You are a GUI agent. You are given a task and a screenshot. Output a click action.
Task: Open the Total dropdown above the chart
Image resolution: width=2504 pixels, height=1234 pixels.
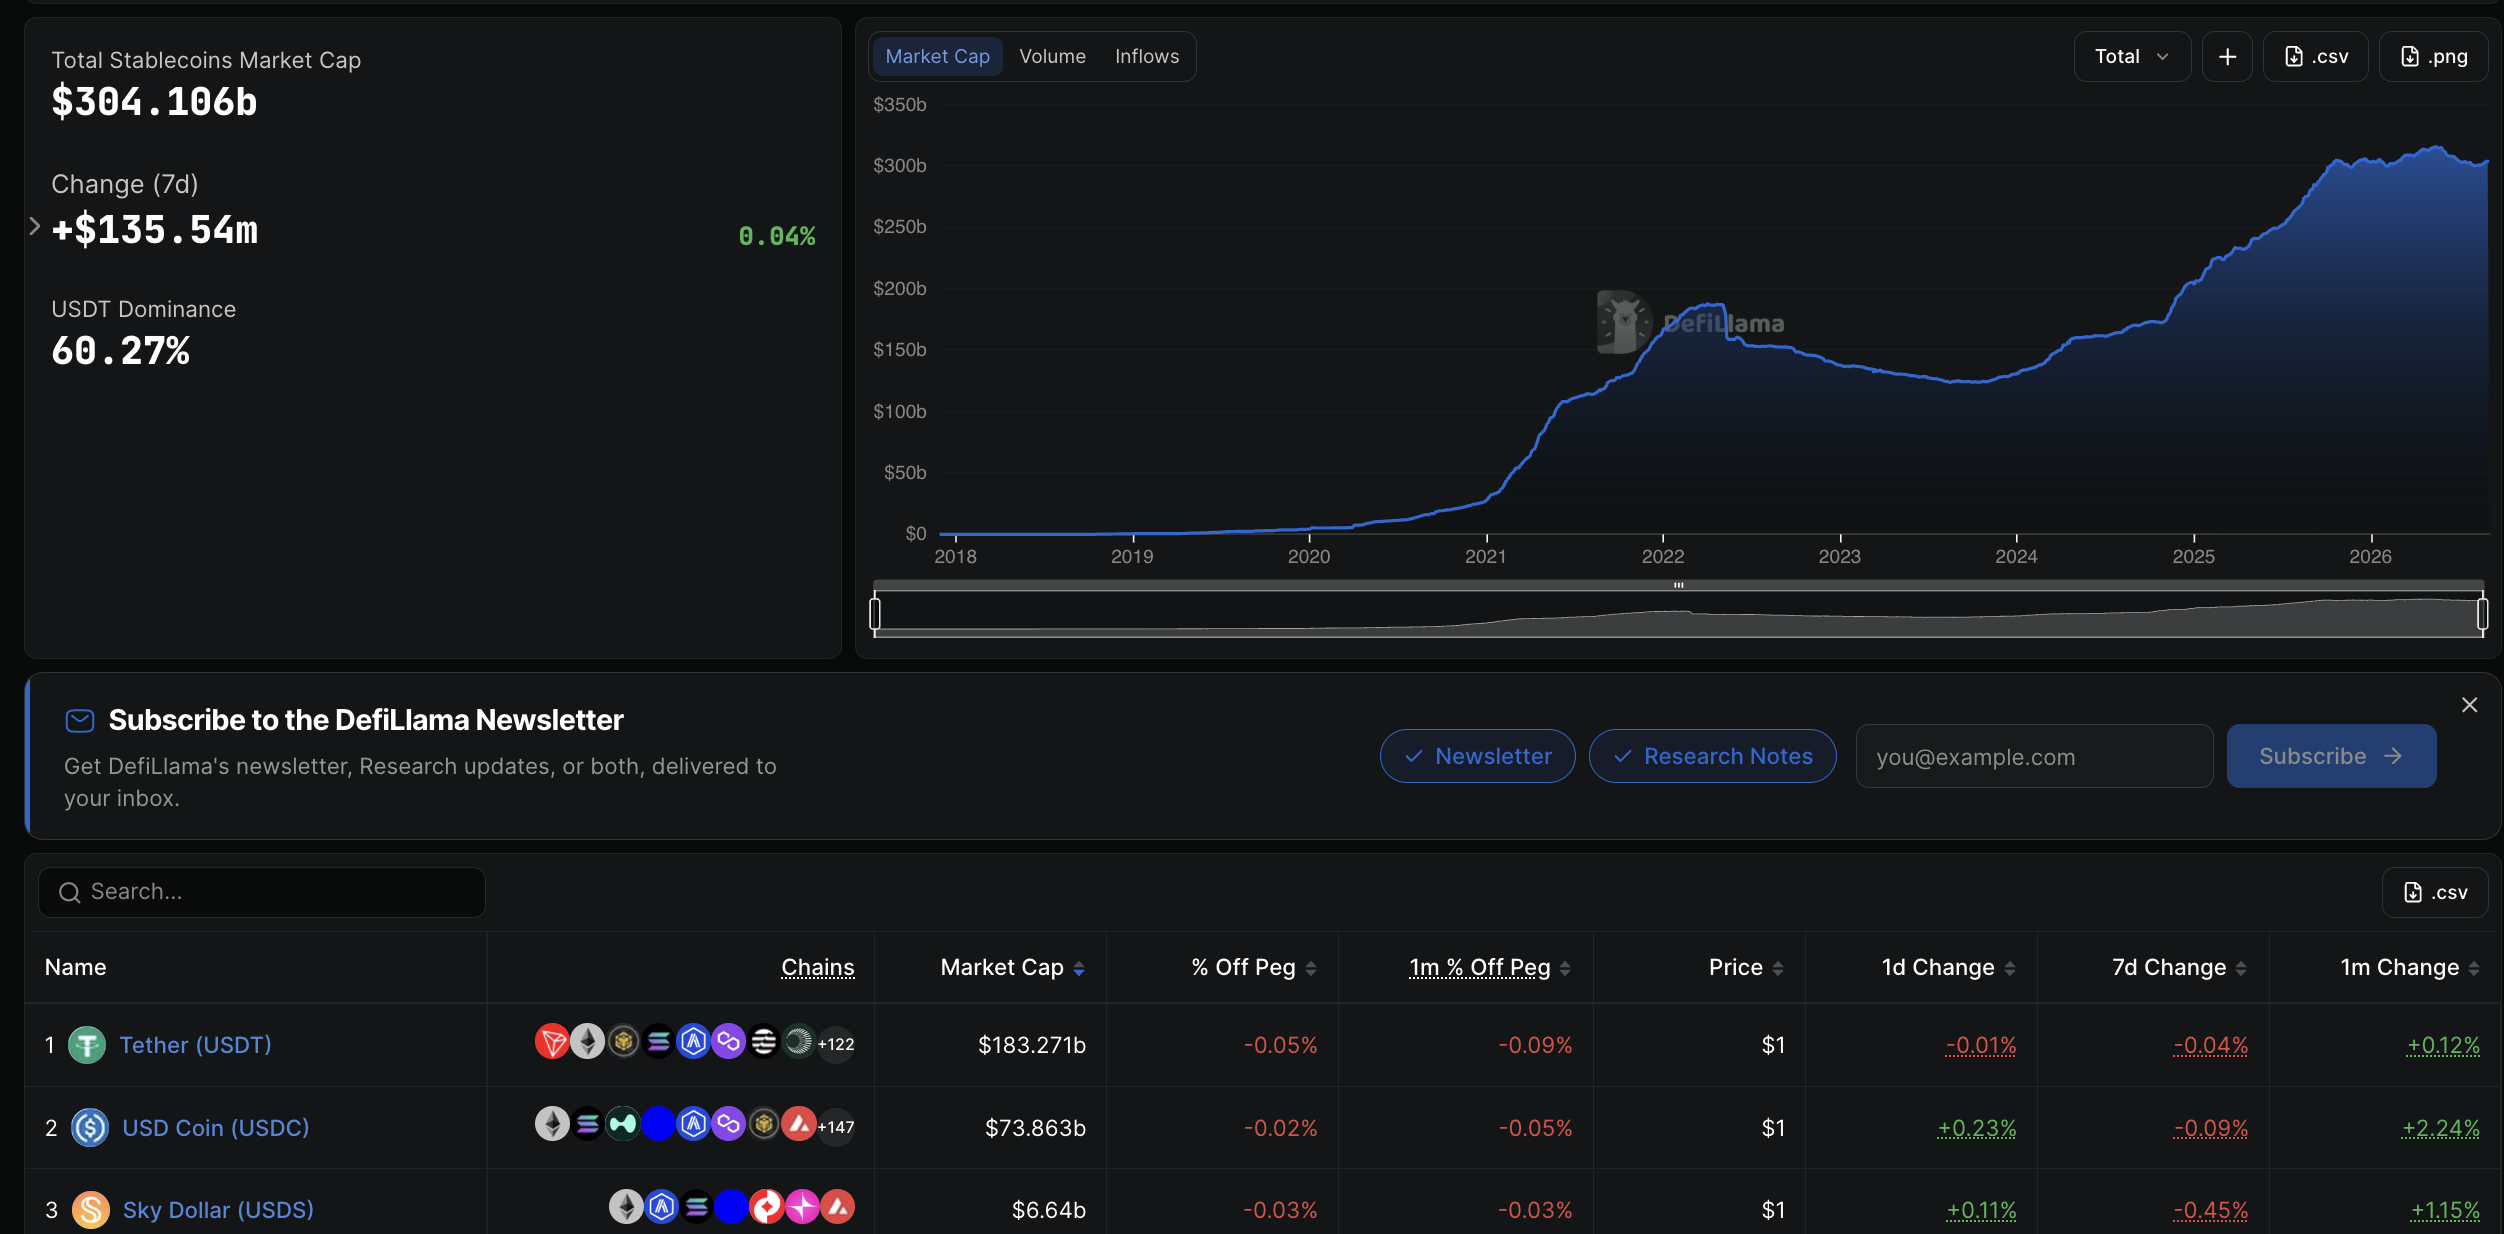2132,57
